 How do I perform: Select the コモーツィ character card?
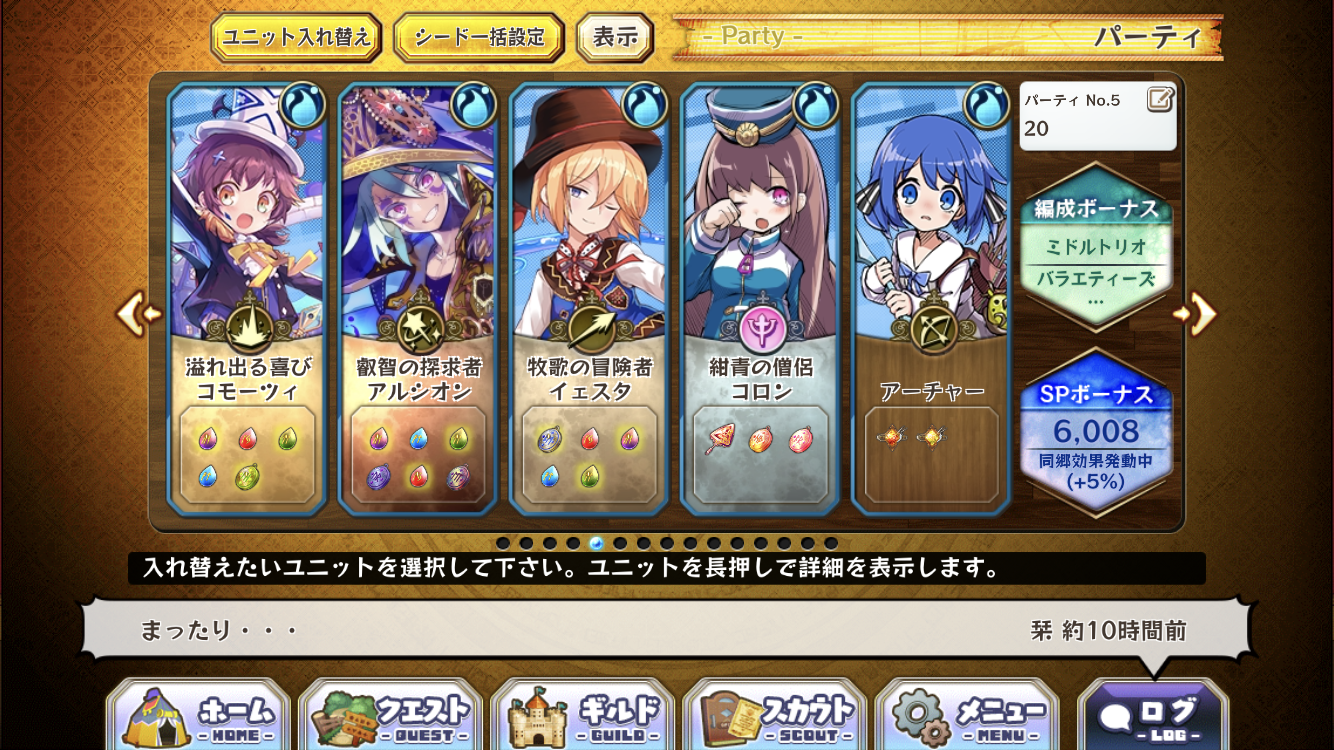tap(247, 299)
